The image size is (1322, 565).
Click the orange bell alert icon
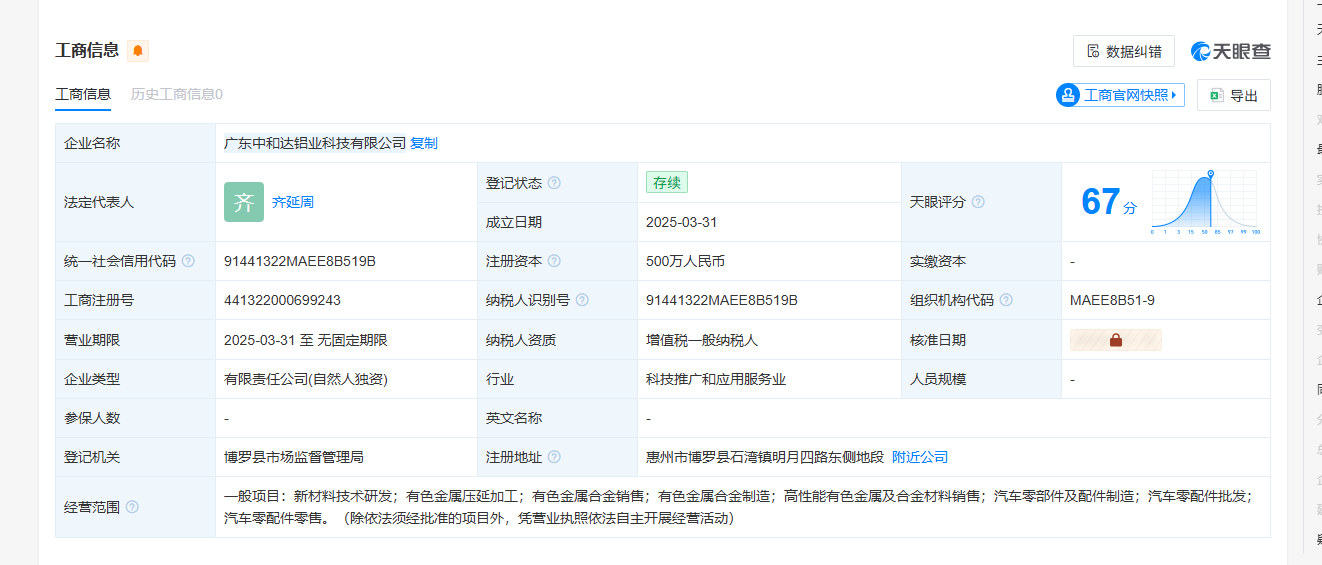click(138, 51)
